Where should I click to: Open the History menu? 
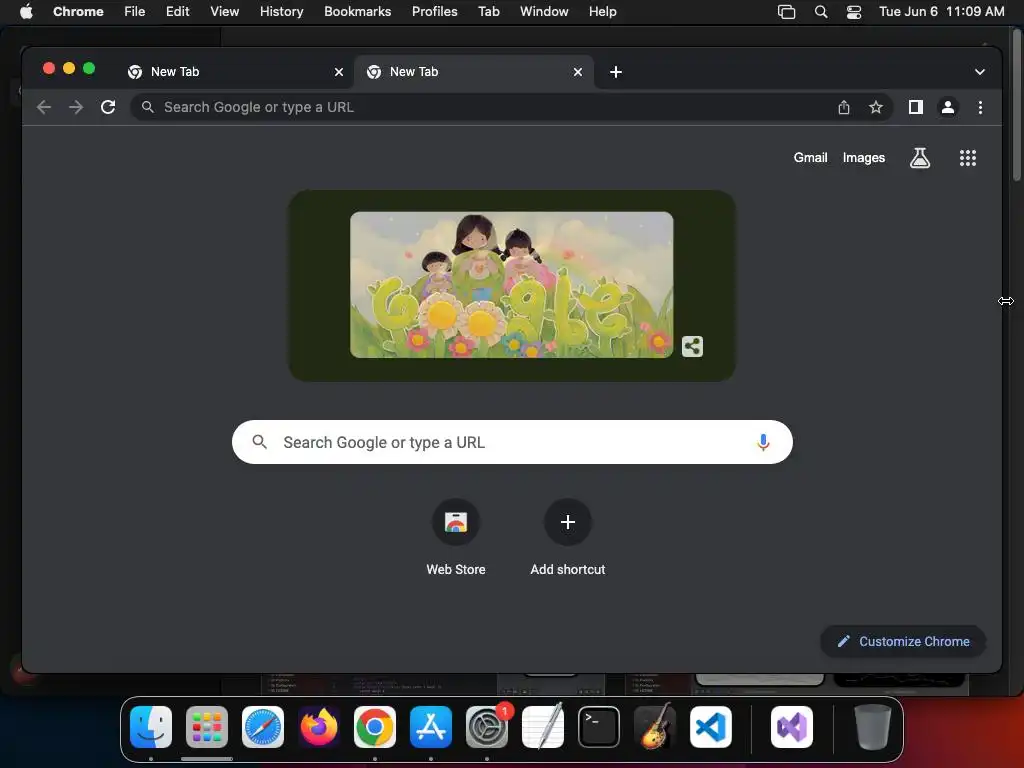coord(281,12)
